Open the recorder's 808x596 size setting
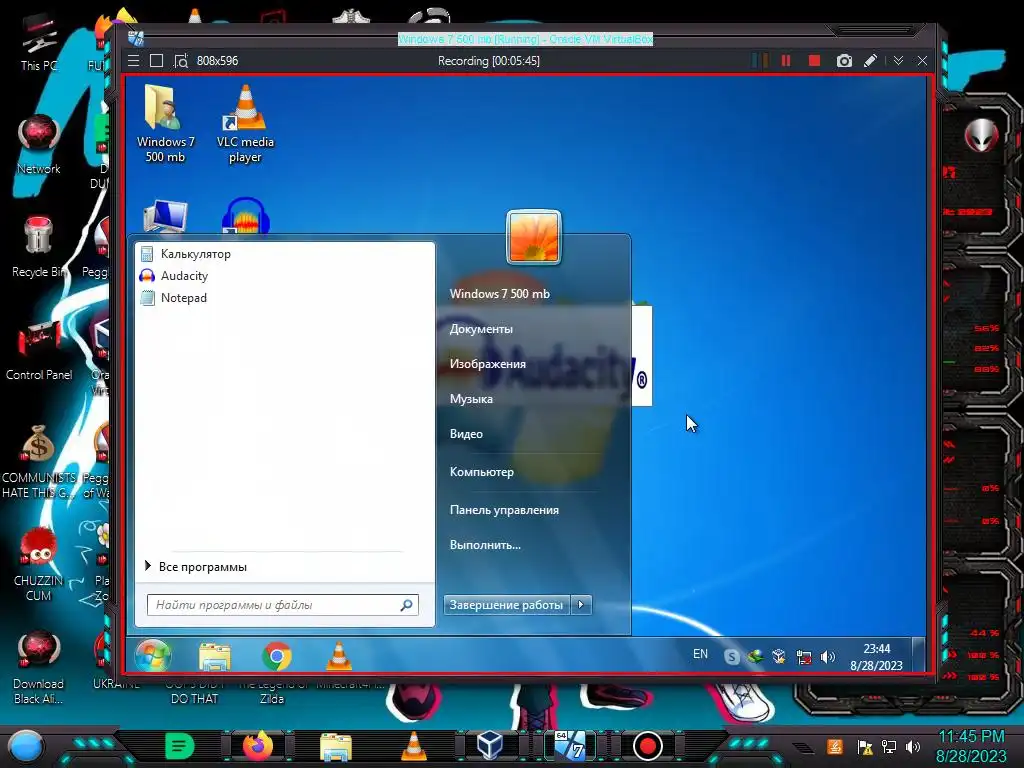This screenshot has height=768, width=1024. click(x=217, y=61)
